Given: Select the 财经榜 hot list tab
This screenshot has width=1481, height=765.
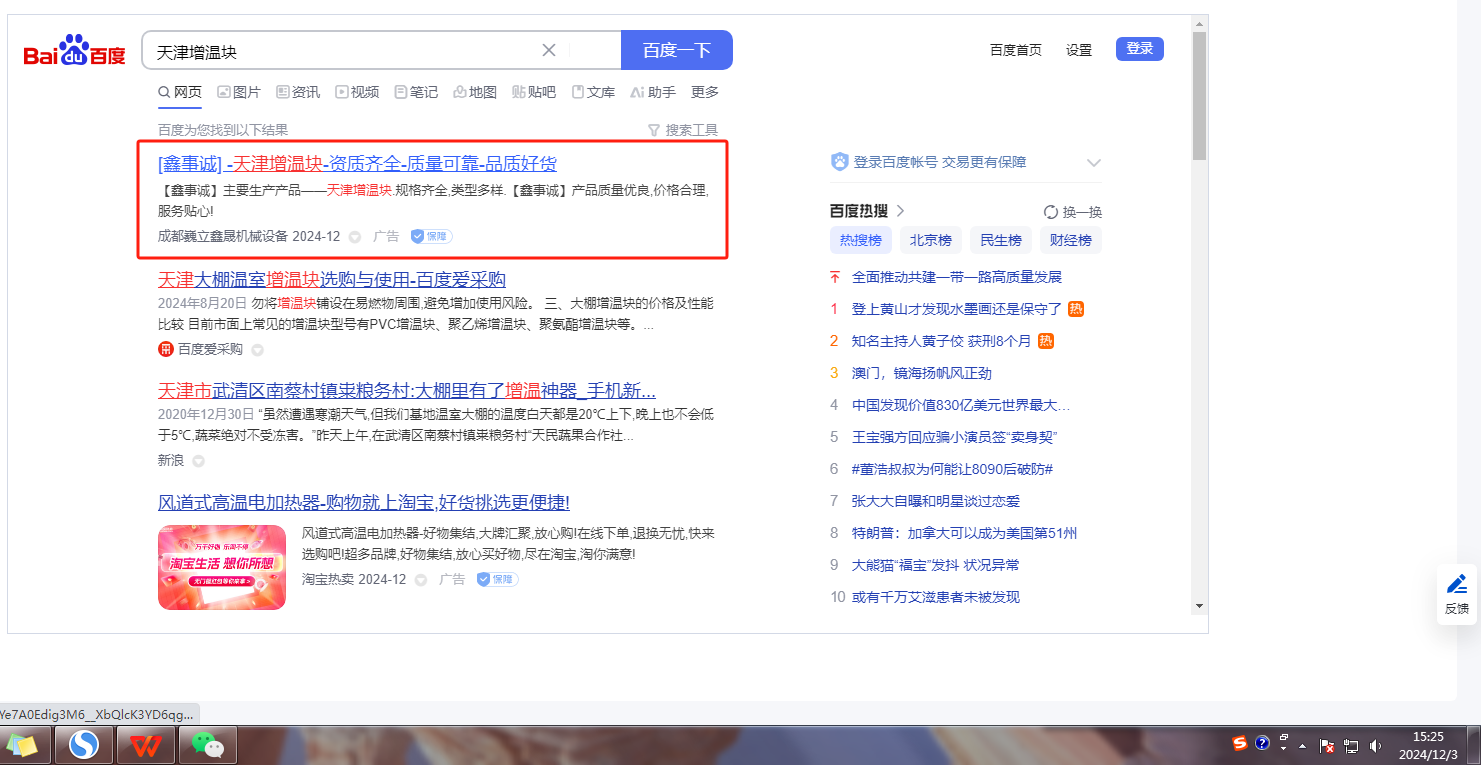Looking at the screenshot, I should (x=1070, y=240).
